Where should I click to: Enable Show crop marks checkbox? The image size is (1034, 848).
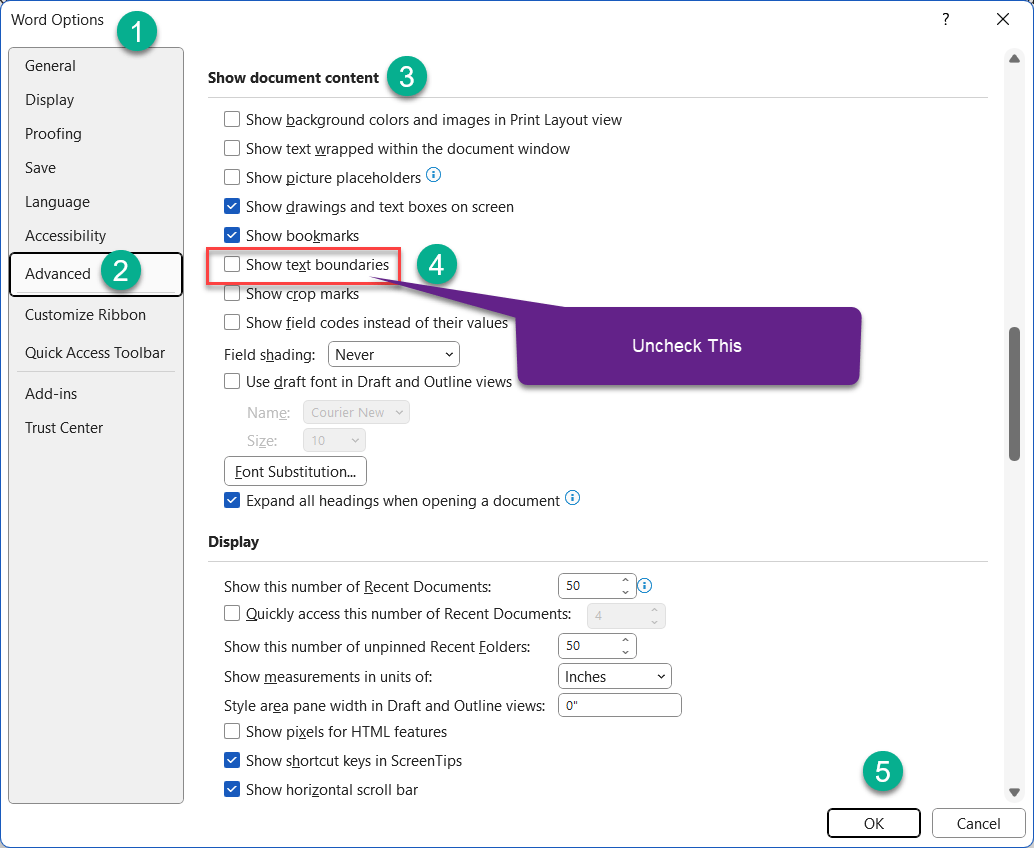[232, 293]
